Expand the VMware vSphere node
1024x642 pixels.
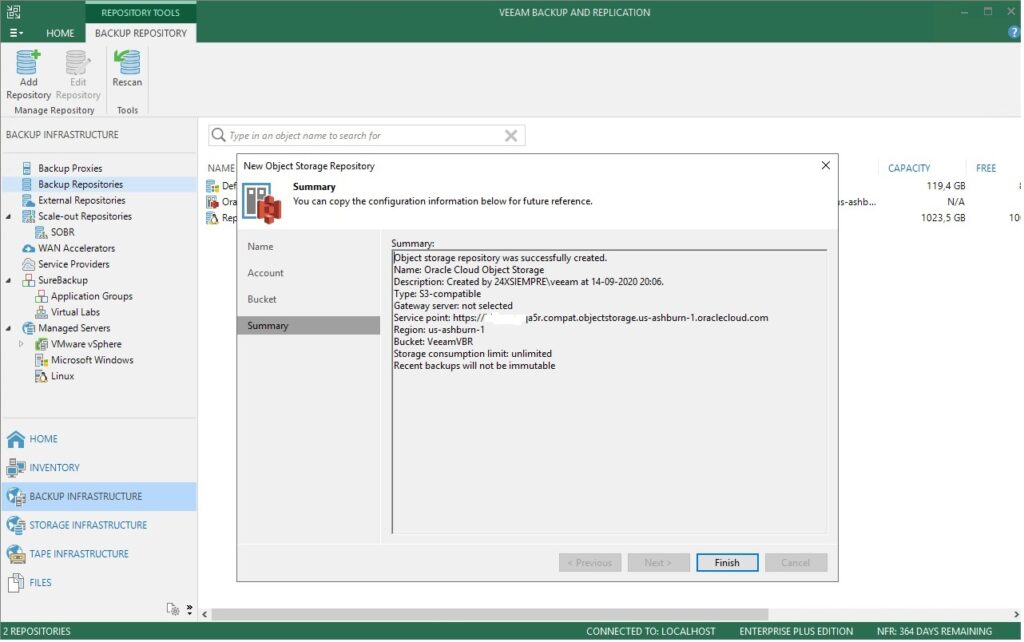[x=21, y=344]
